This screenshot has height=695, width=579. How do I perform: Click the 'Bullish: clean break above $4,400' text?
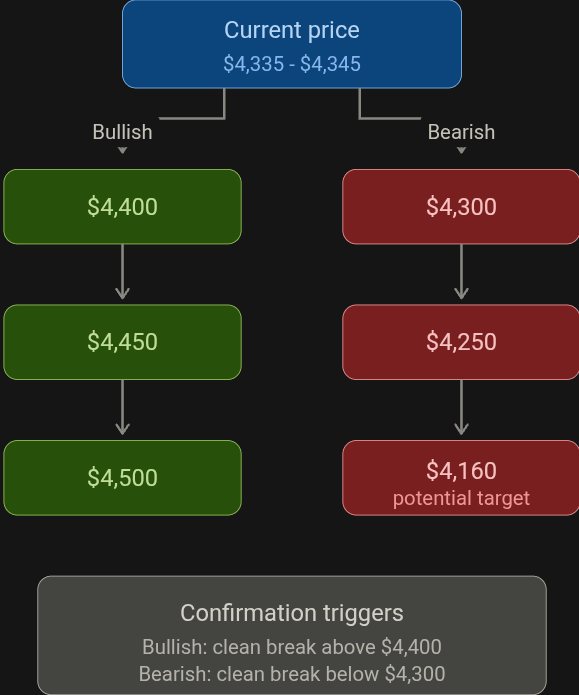tap(292, 647)
